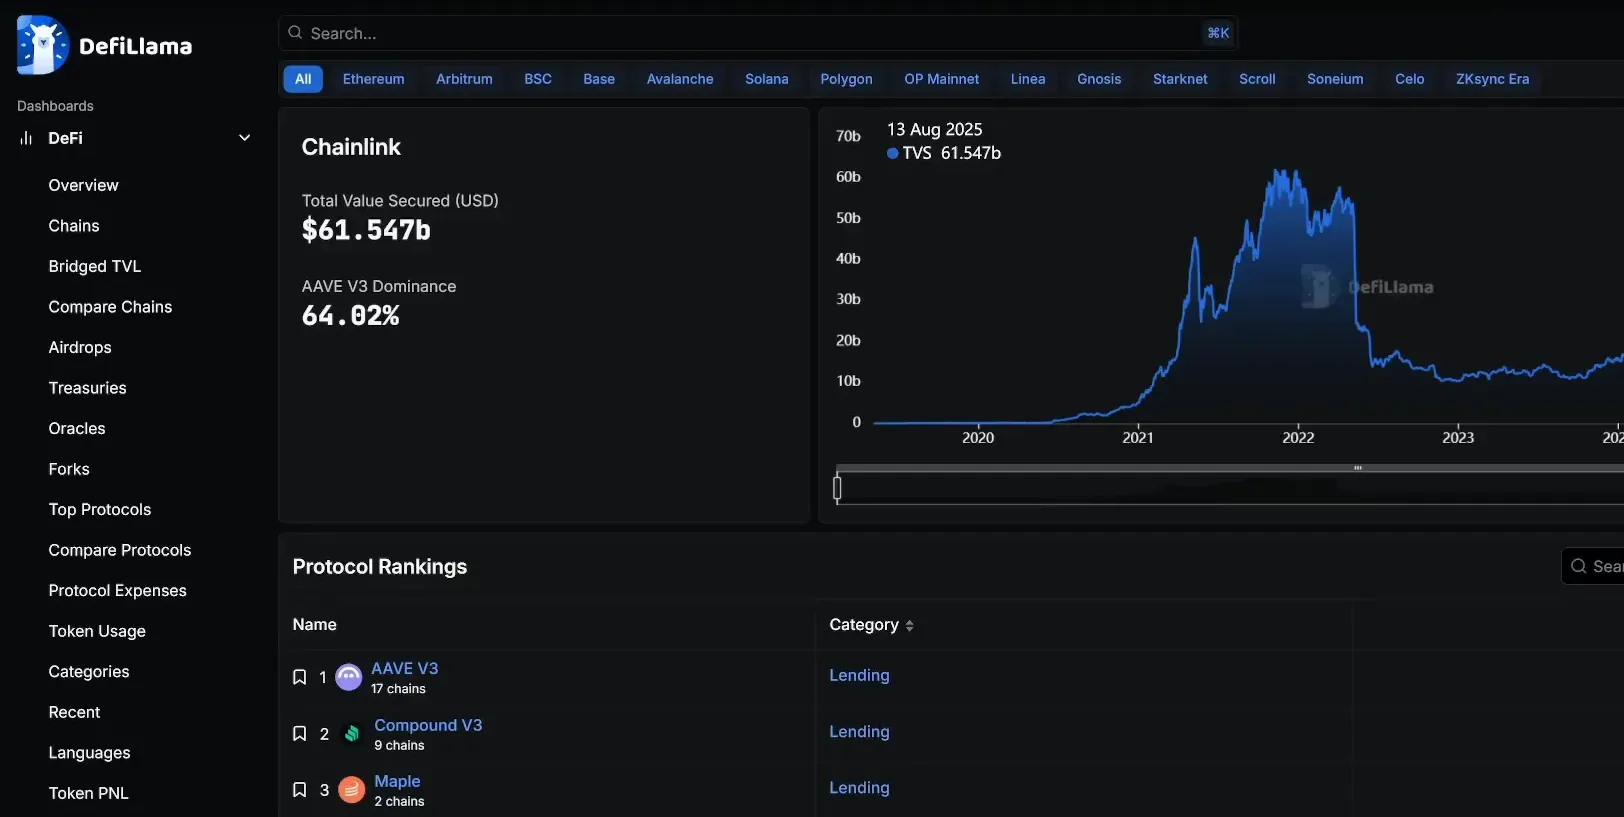Screen dimensions: 1624x817
Task: Open Top Protocols in the sidebar
Action: (x=100, y=509)
